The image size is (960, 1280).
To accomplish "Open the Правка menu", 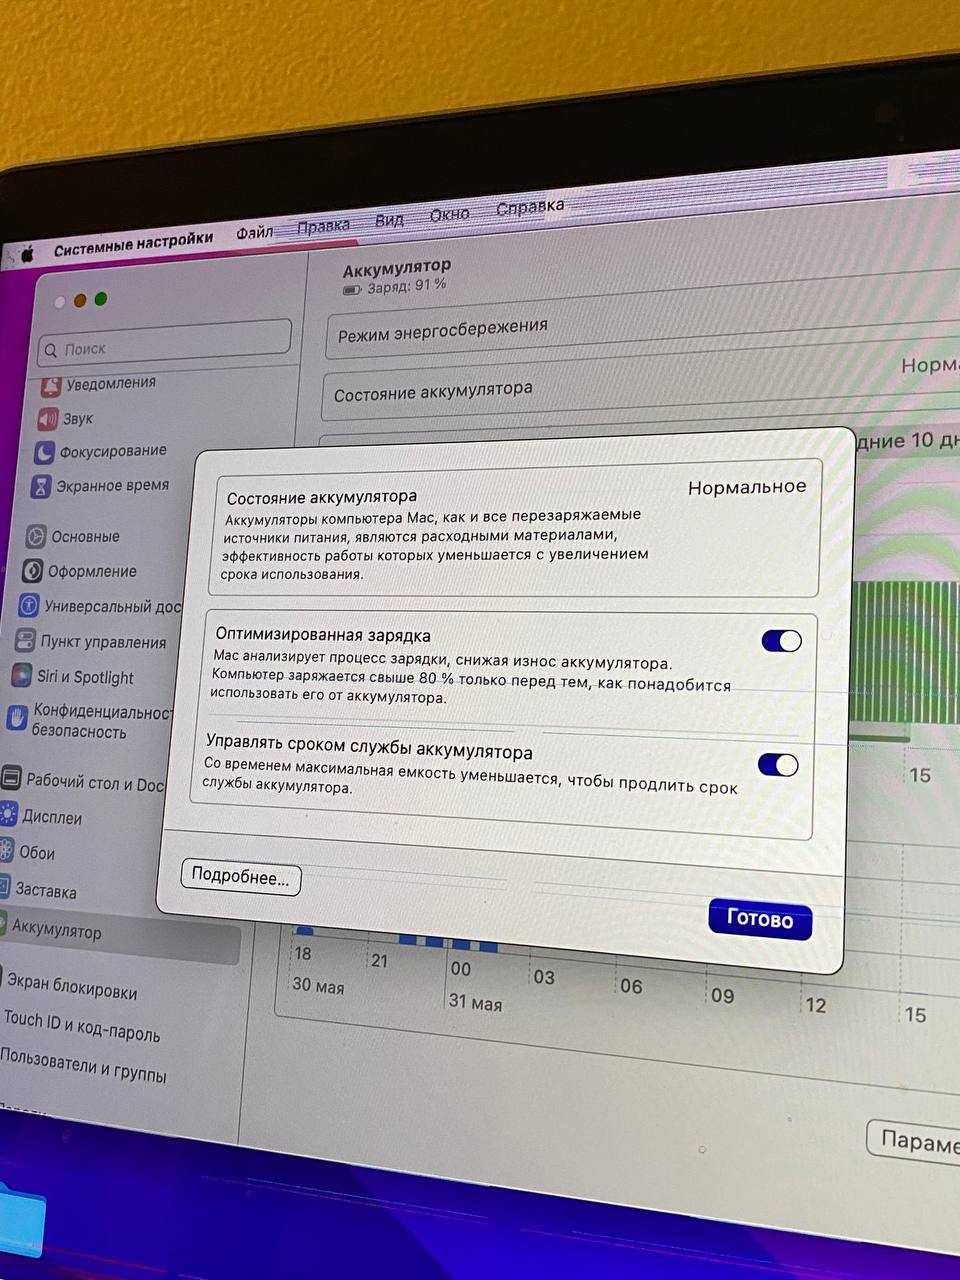I will coord(323,227).
